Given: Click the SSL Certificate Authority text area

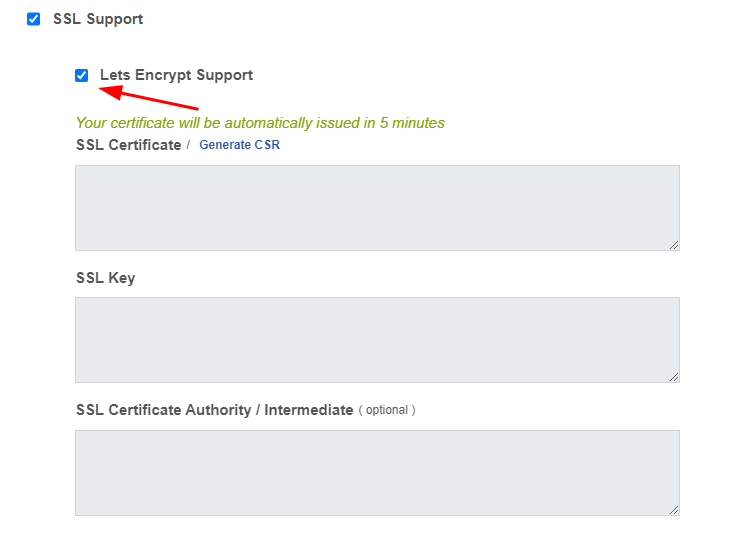Looking at the screenshot, I should [x=377, y=472].
